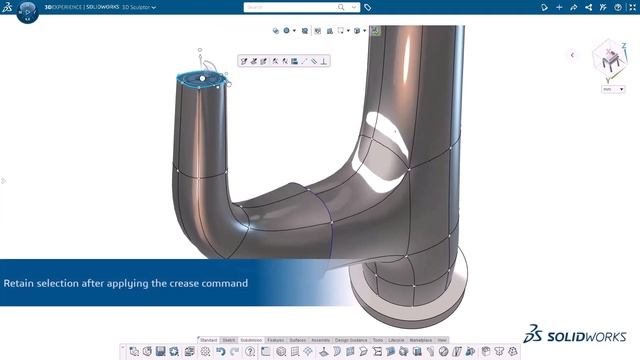Viewport: 640px width, 360px height.
Task: Expand the left side panel arrow
Action: (x=3, y=181)
